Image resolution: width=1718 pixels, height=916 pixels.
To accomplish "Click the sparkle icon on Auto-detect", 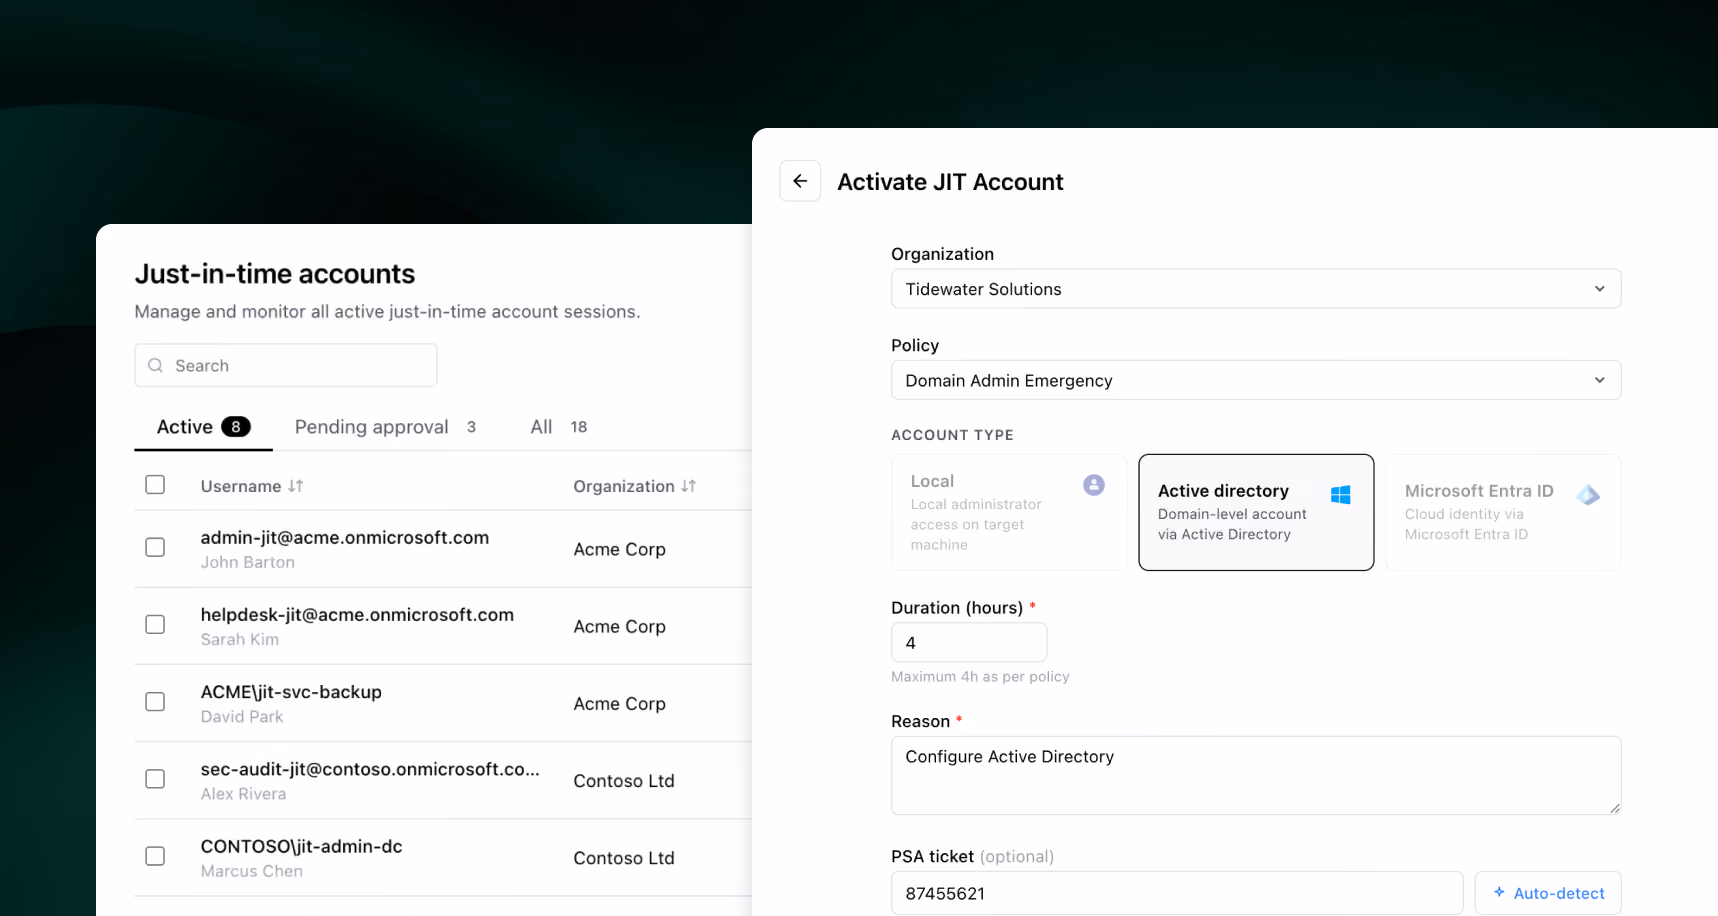I will 1499,892.
